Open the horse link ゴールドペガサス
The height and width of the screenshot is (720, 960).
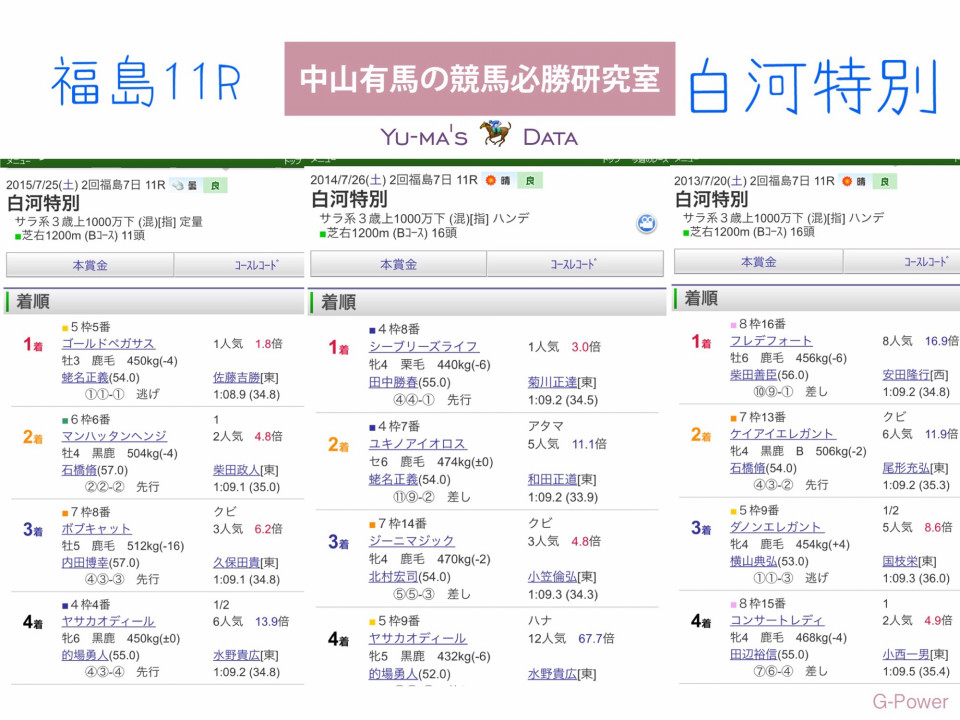(108, 343)
